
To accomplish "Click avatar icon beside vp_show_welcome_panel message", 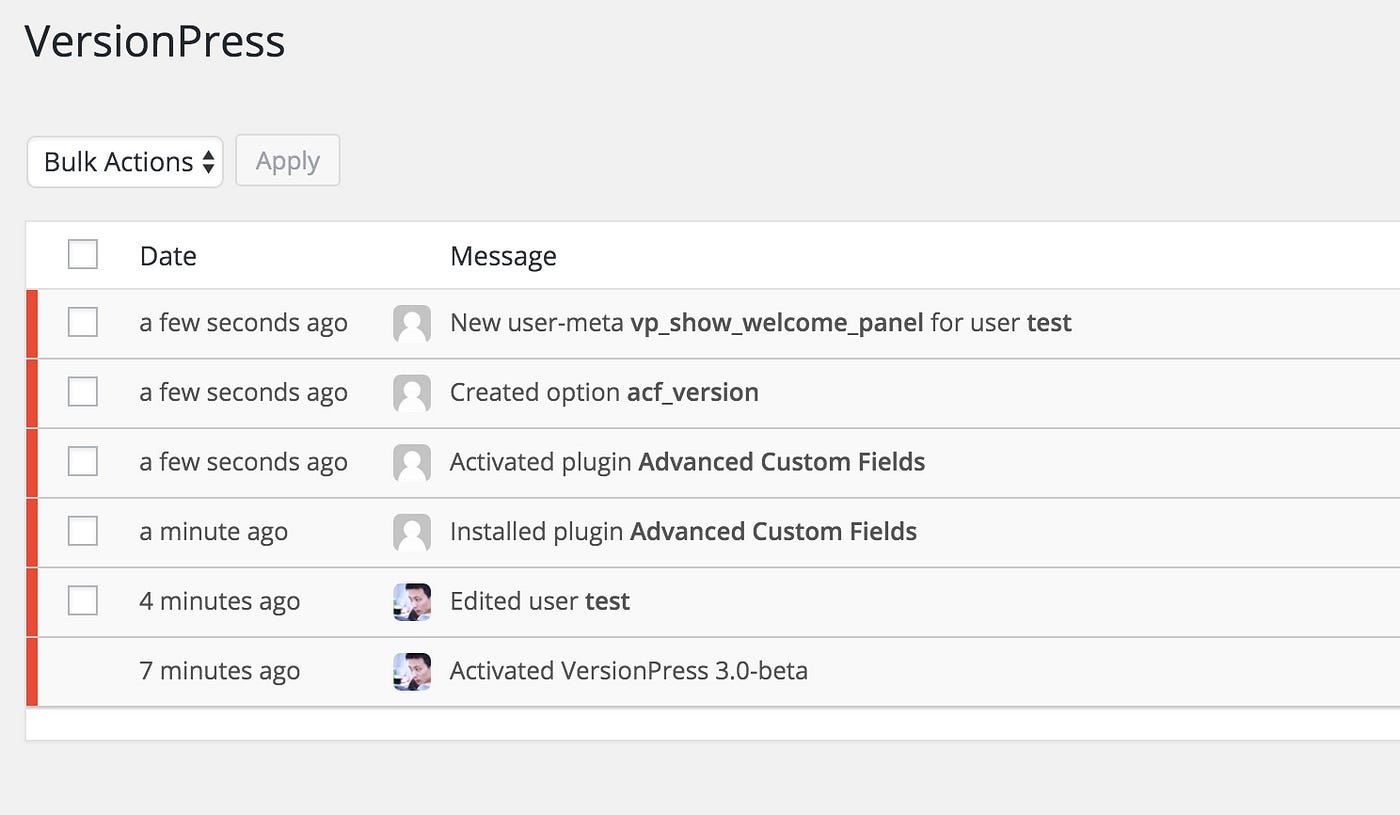I will pyautogui.click(x=412, y=324).
